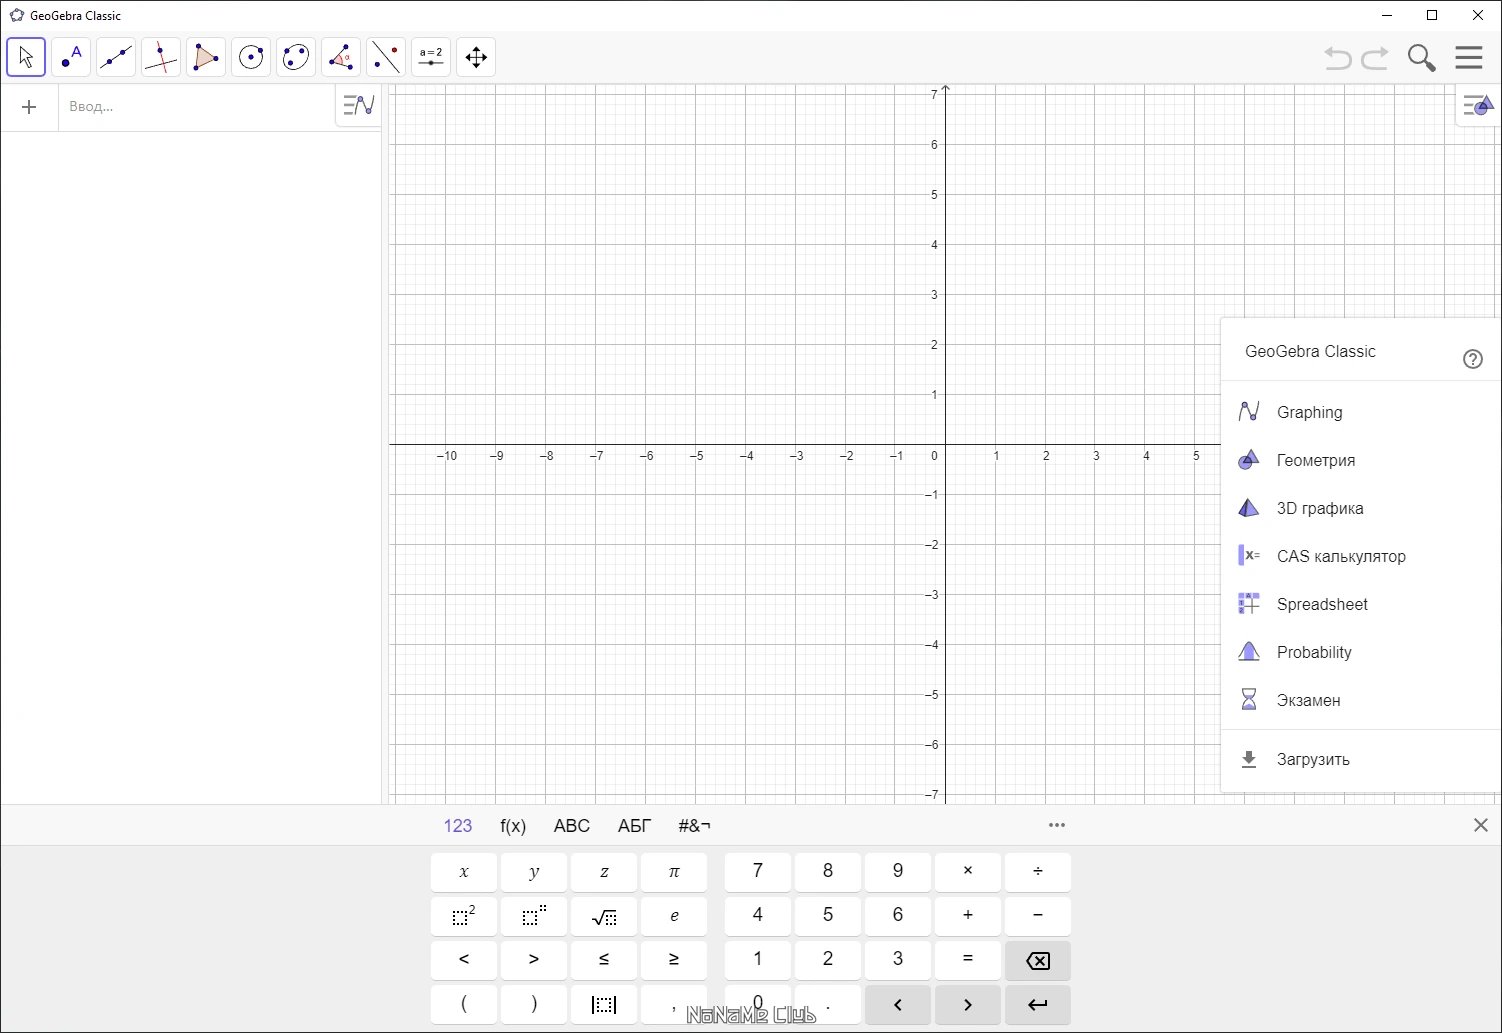Tap the square exponent key

[x=464, y=916]
